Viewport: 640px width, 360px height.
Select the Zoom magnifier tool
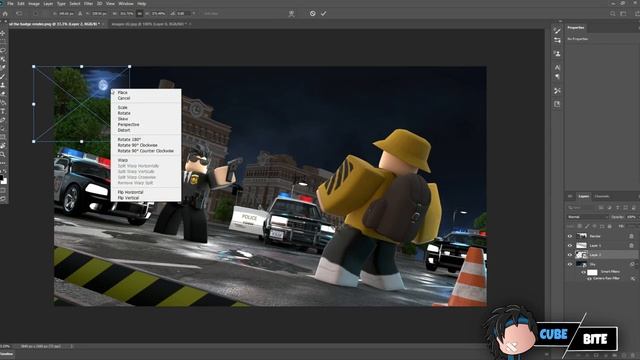point(3,154)
